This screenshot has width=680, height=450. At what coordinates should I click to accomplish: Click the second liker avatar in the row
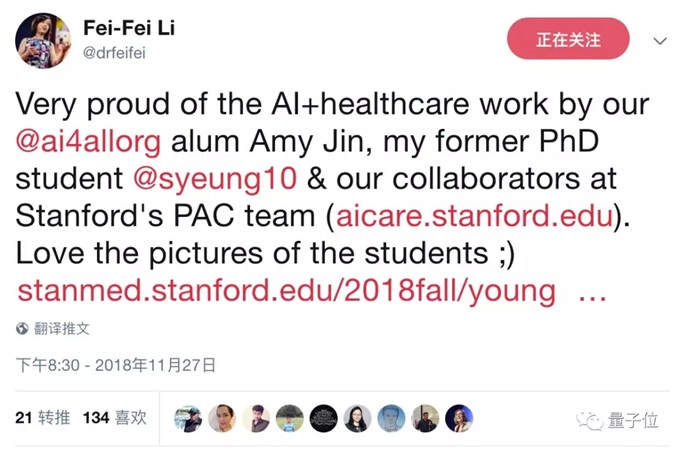[x=222, y=418]
